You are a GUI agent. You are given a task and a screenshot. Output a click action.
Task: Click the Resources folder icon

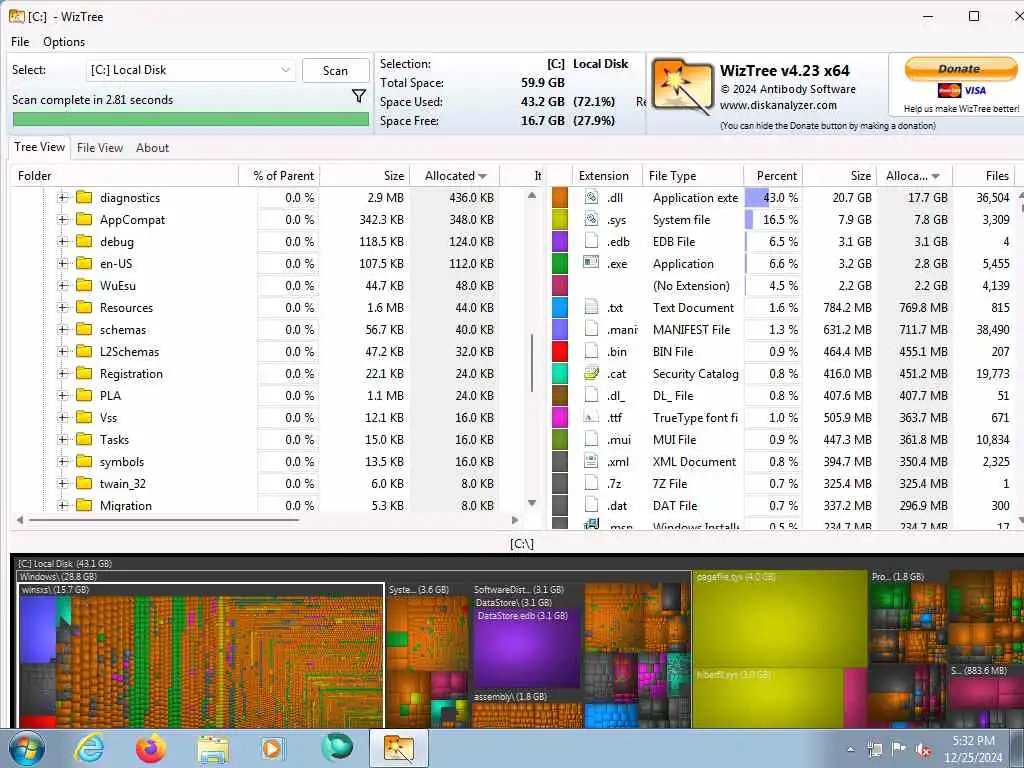pyautogui.click(x=84, y=307)
